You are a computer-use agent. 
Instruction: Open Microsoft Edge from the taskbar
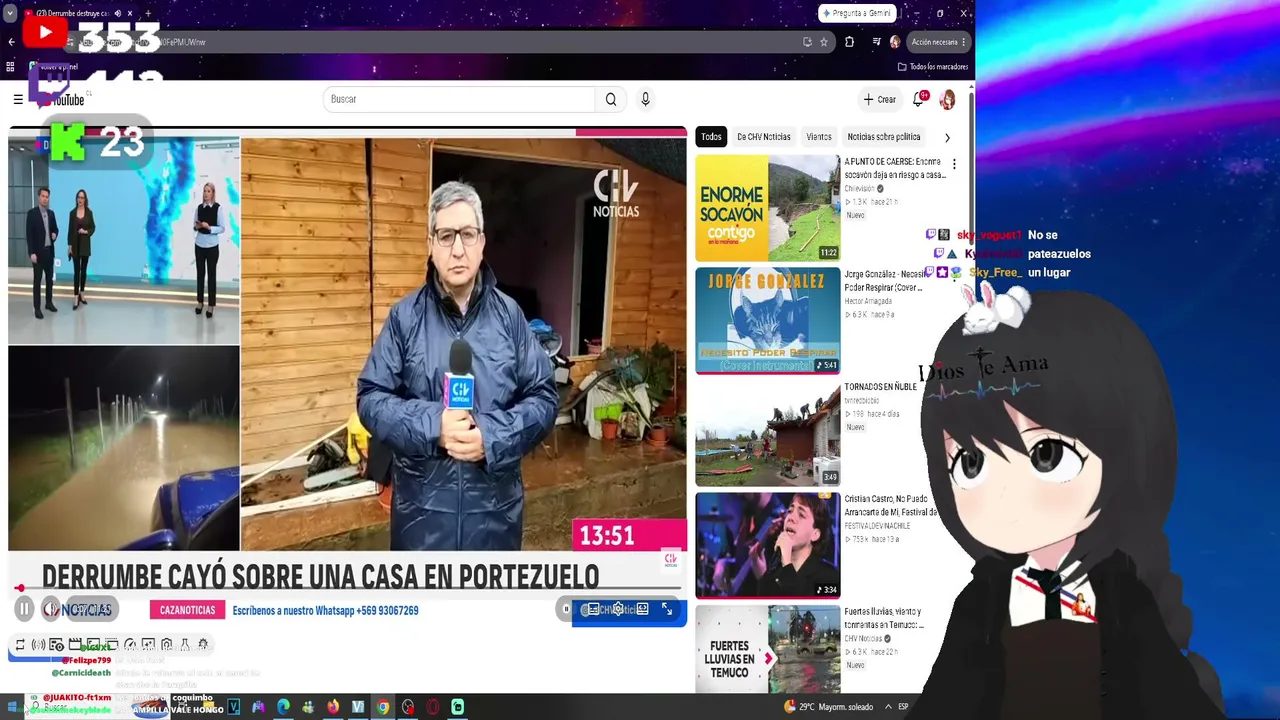tap(283, 707)
